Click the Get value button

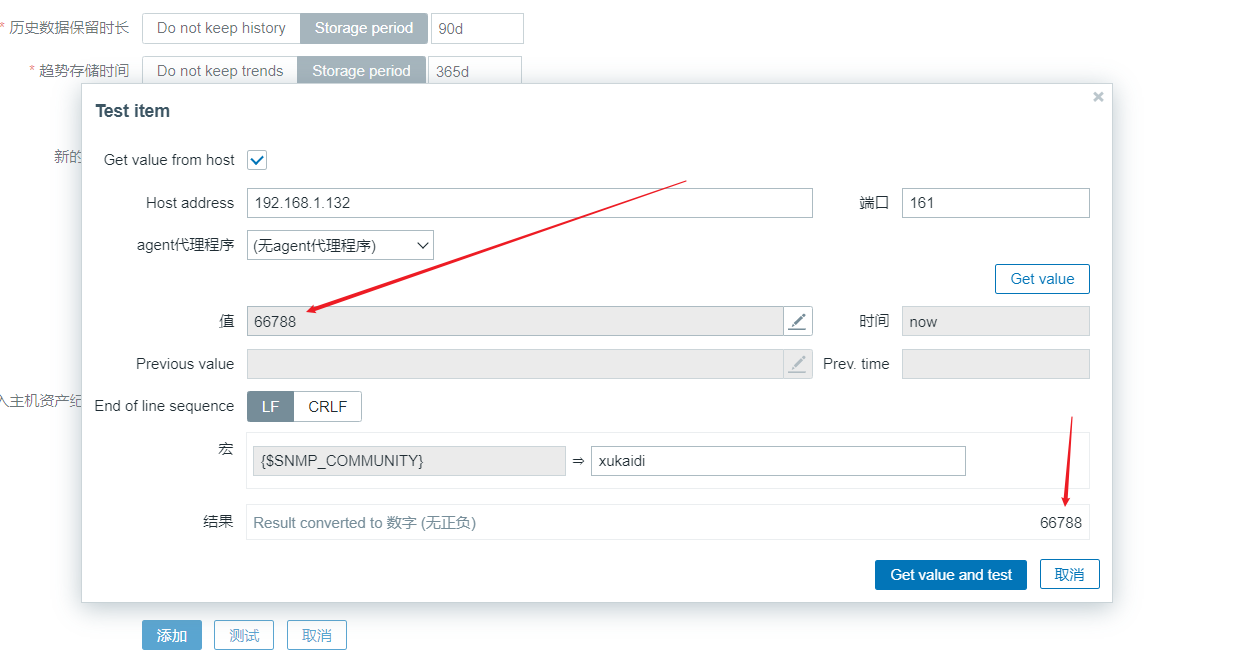click(1042, 279)
